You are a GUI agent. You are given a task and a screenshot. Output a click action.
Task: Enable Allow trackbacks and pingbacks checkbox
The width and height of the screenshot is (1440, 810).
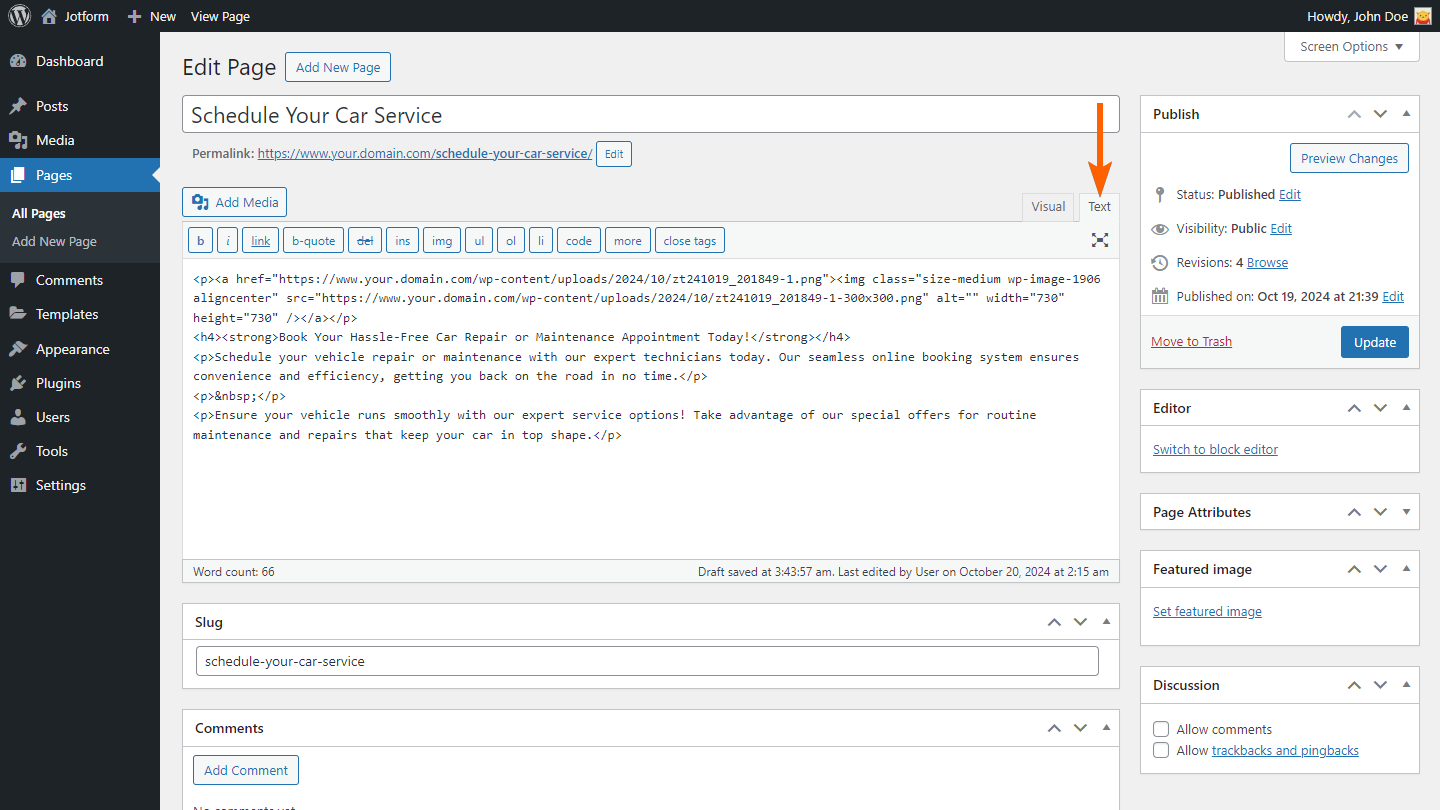point(1161,750)
